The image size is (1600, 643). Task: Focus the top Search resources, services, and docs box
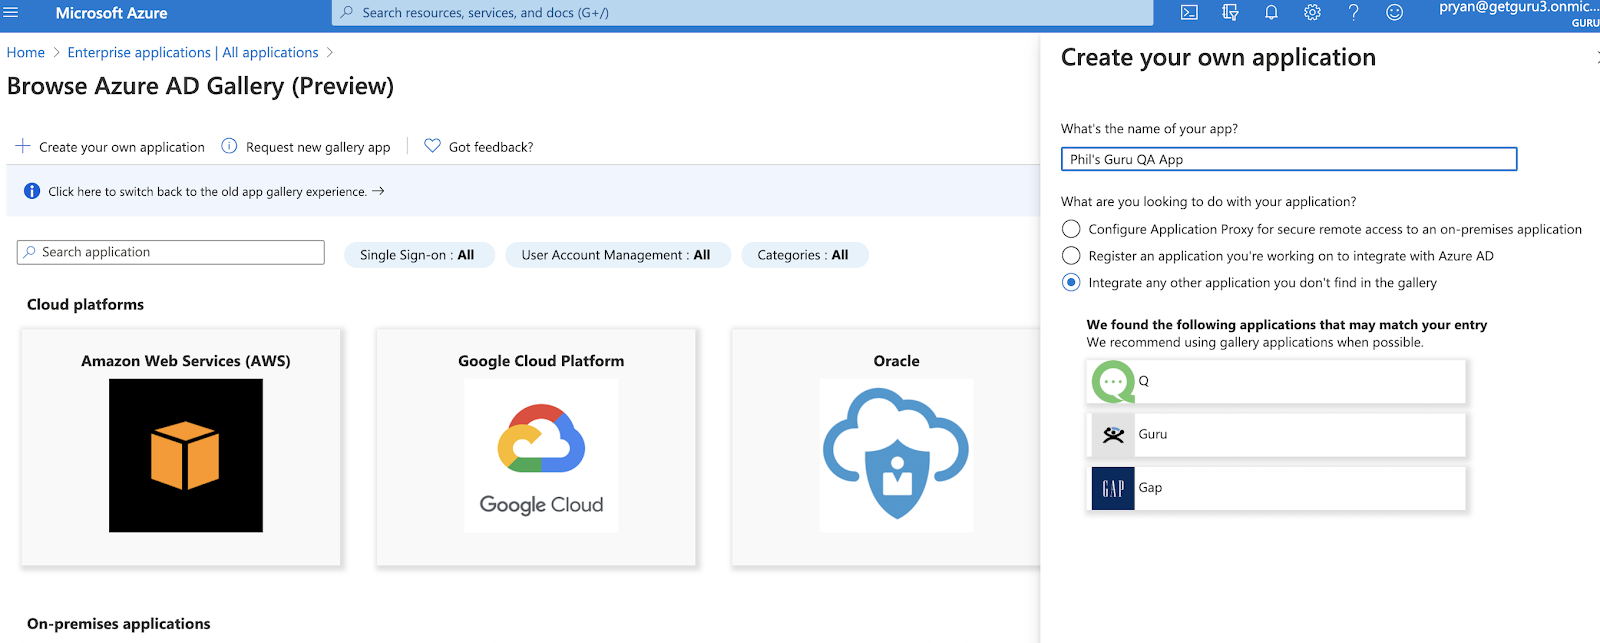tap(742, 13)
